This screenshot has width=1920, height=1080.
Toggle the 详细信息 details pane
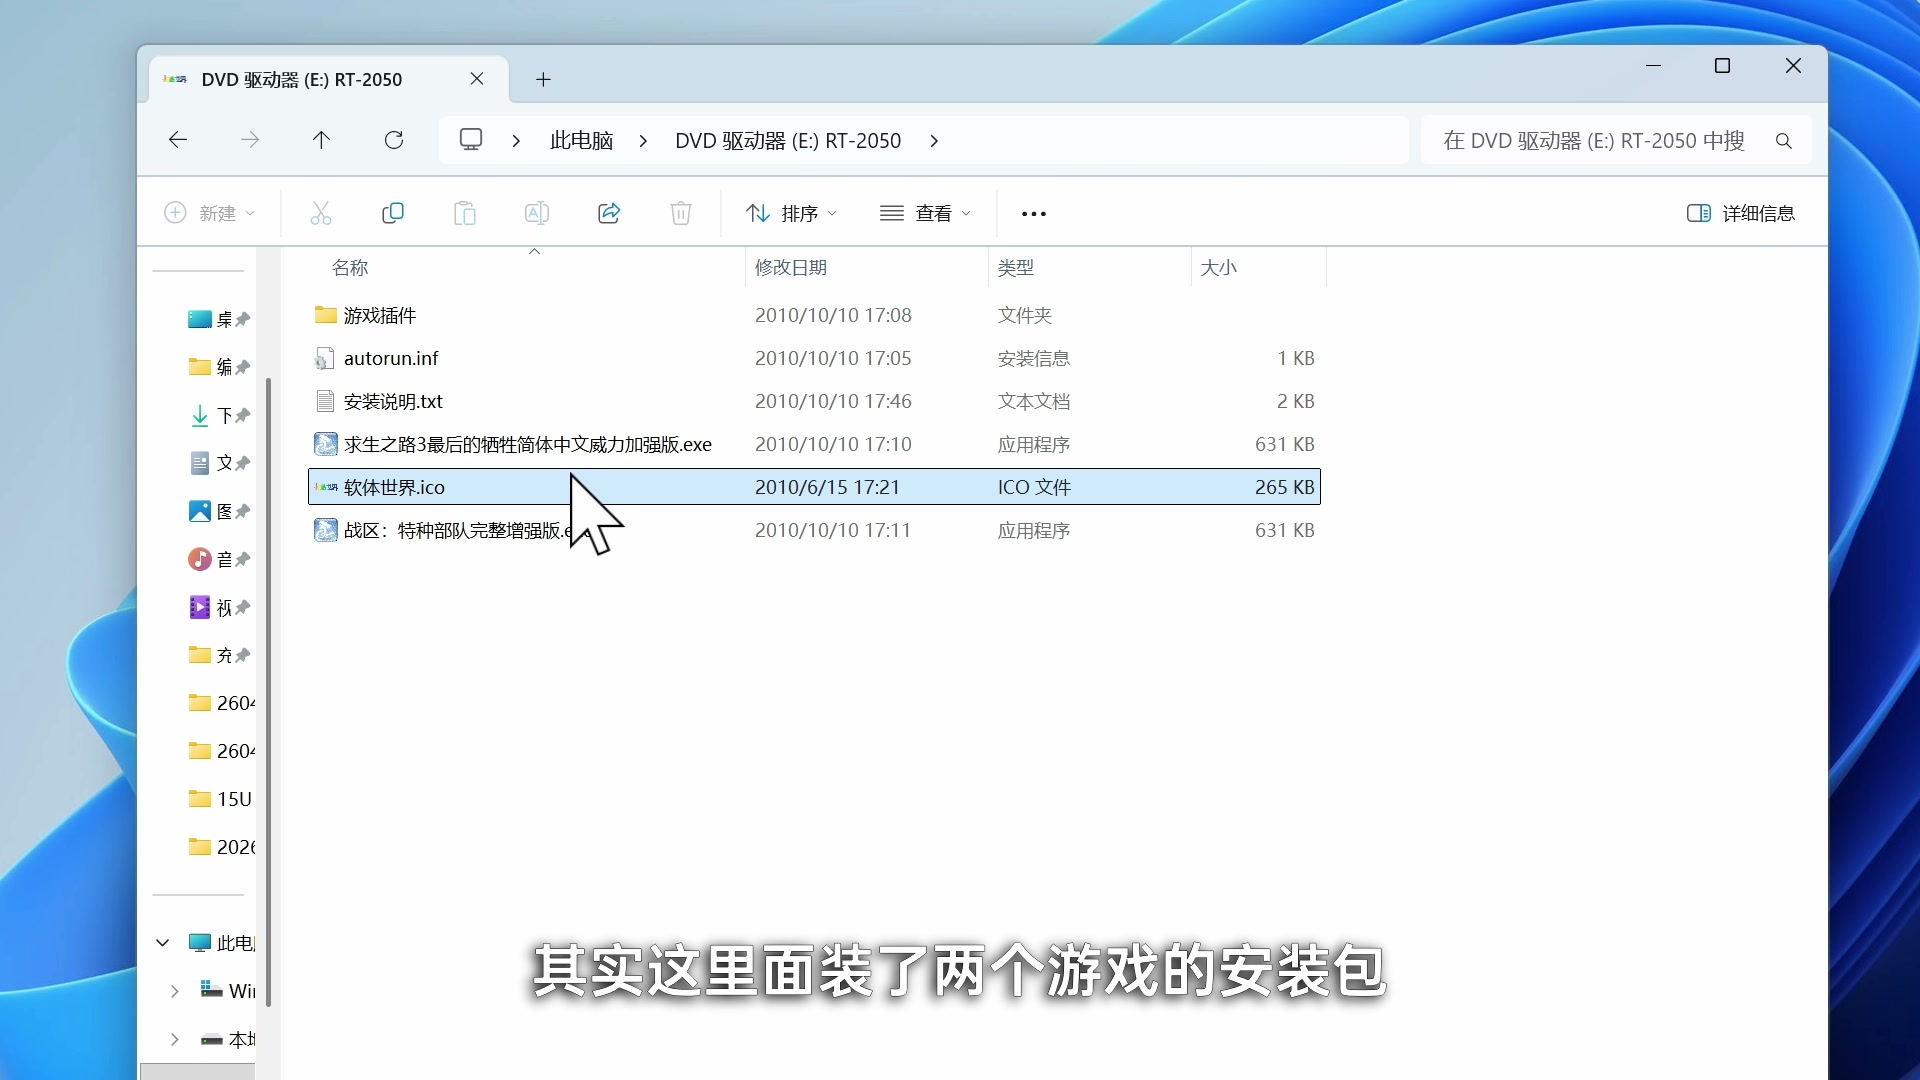(x=1741, y=213)
